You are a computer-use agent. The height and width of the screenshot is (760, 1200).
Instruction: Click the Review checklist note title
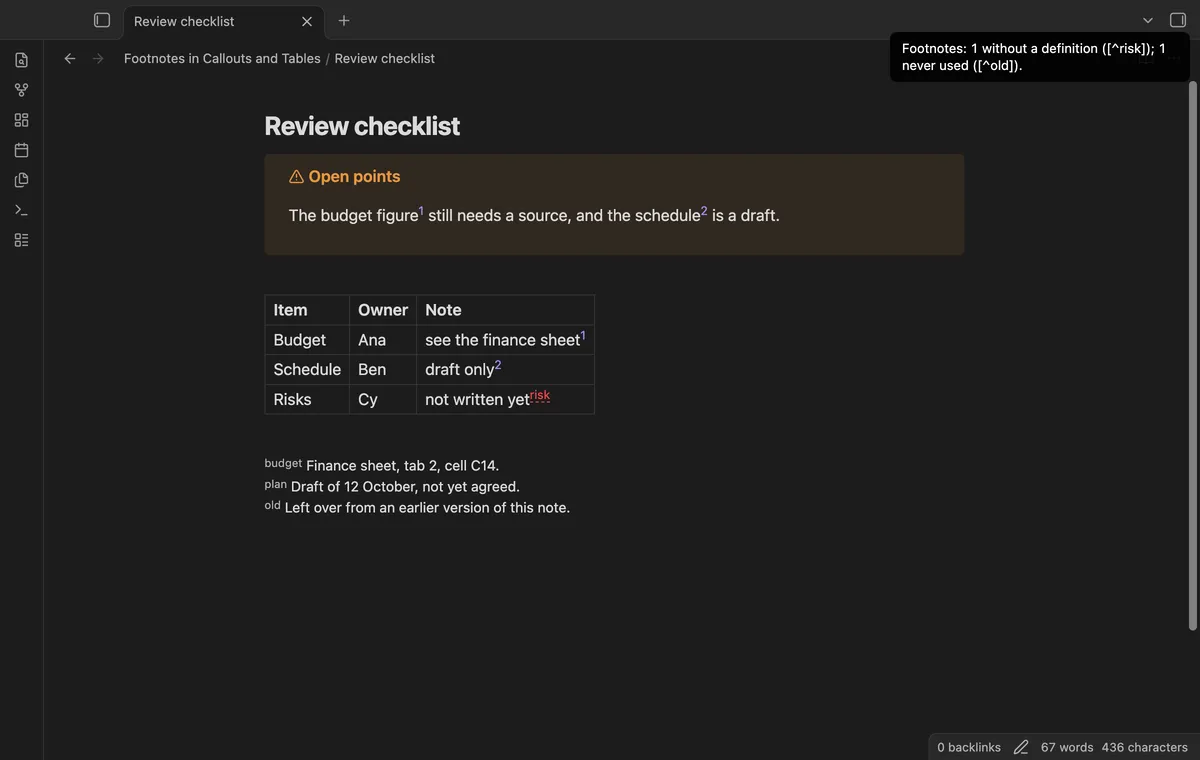[362, 126]
